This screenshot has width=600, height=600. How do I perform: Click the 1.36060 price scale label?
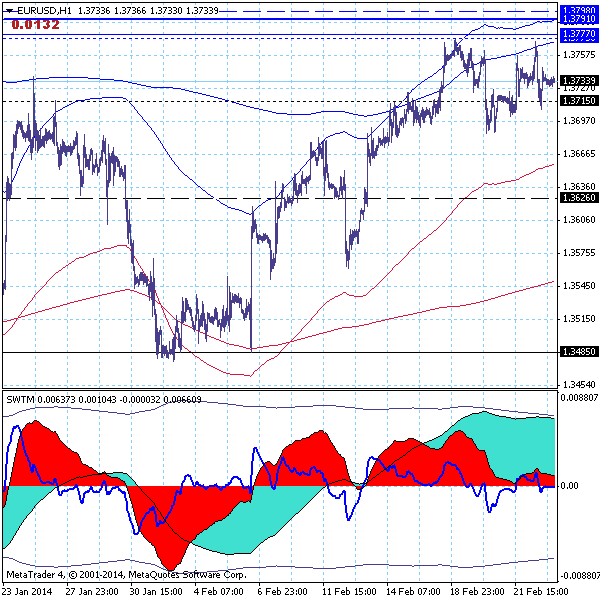click(579, 220)
